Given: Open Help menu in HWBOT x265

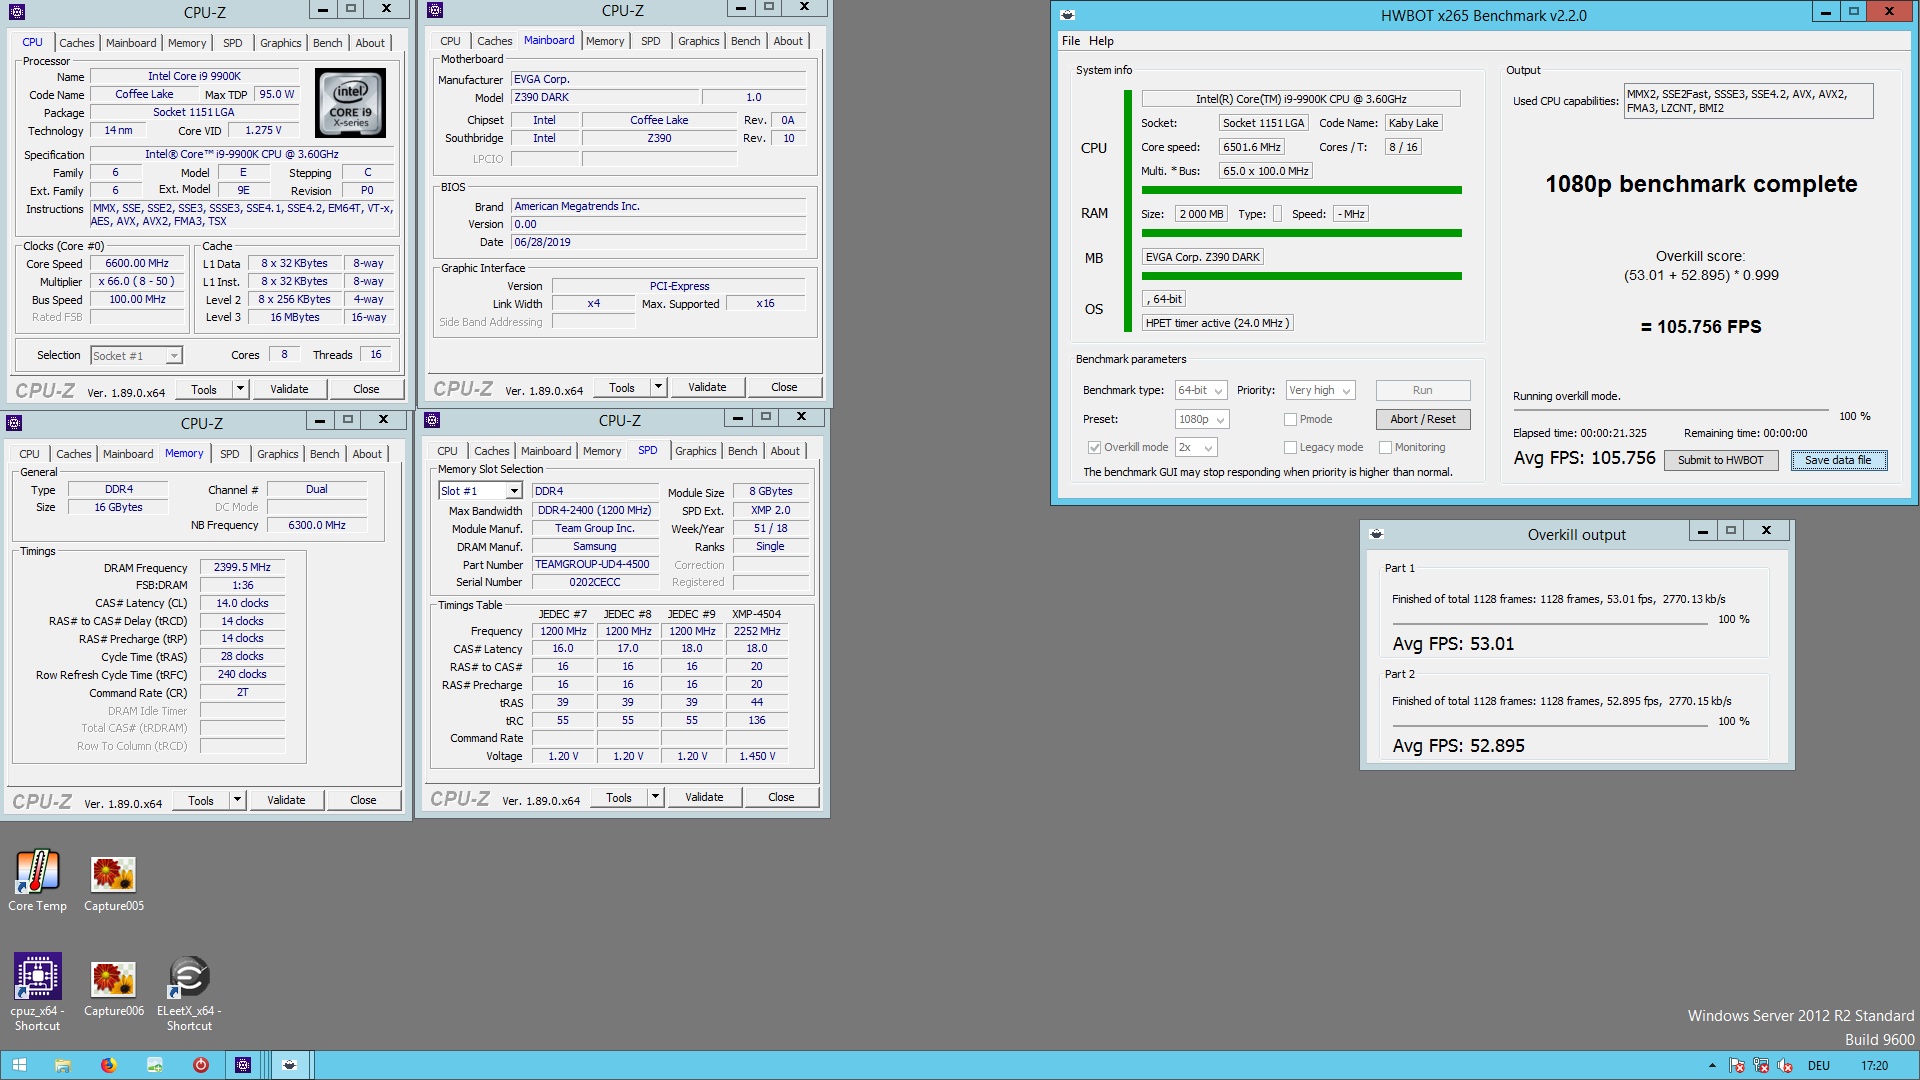Looking at the screenshot, I should [1101, 41].
